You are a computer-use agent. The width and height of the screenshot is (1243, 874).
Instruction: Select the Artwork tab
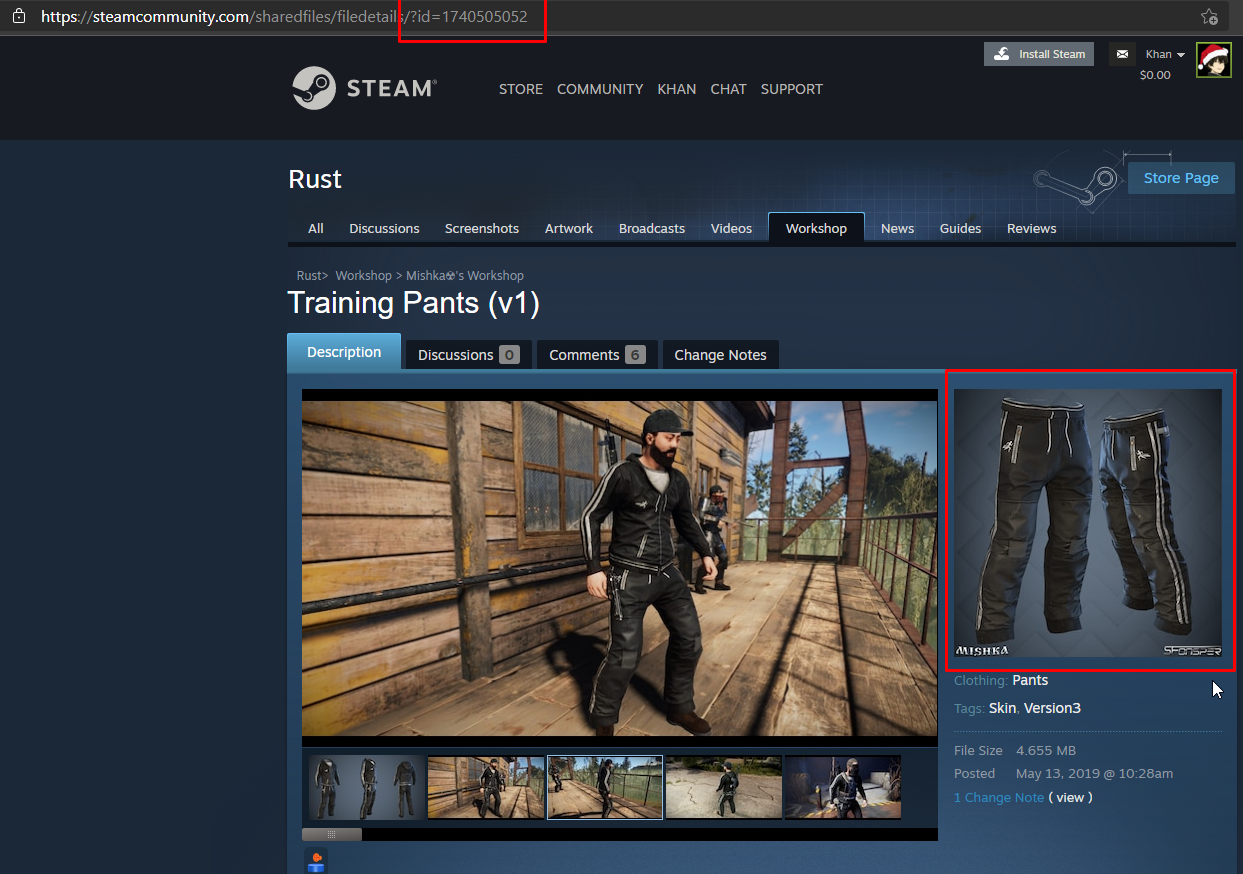pos(569,228)
